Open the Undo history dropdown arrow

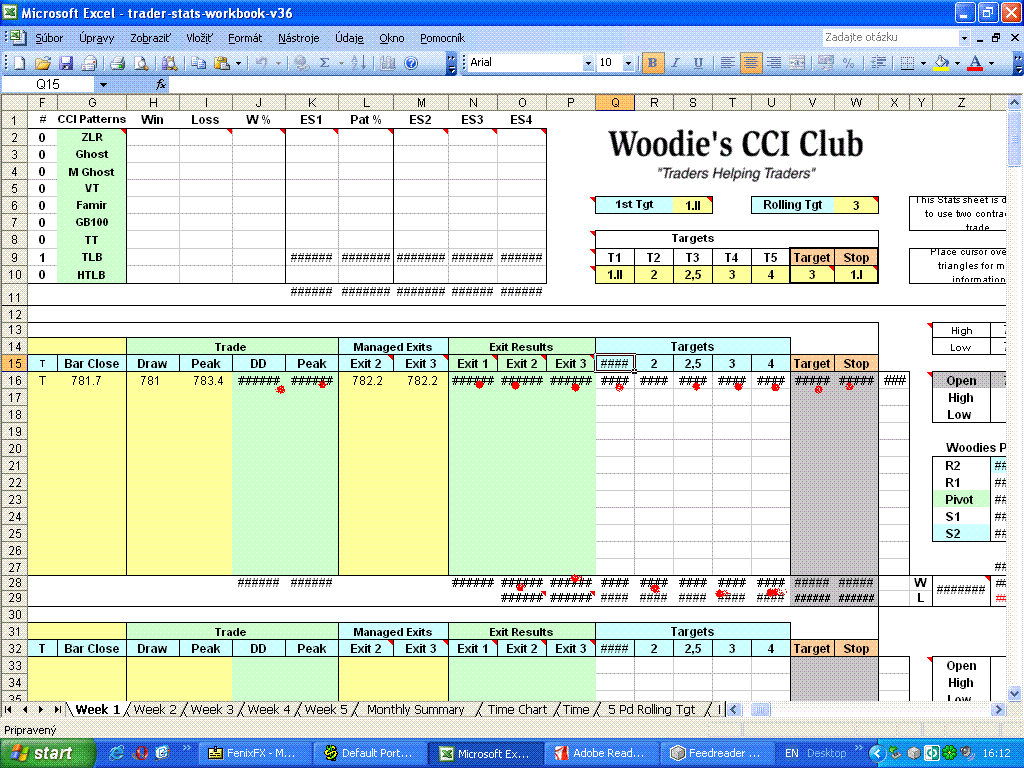point(278,63)
